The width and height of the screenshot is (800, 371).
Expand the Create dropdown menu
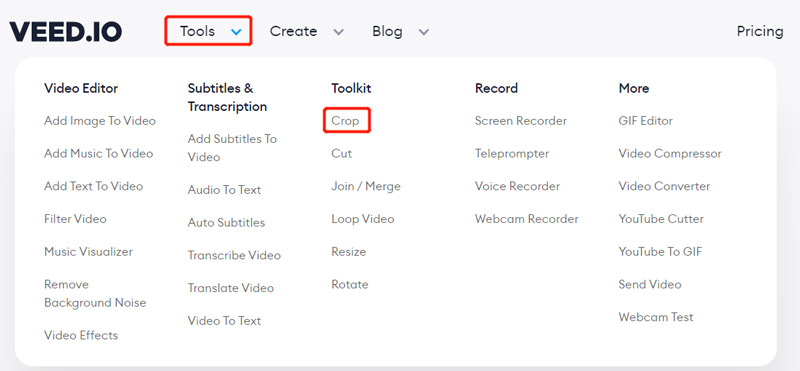(306, 32)
